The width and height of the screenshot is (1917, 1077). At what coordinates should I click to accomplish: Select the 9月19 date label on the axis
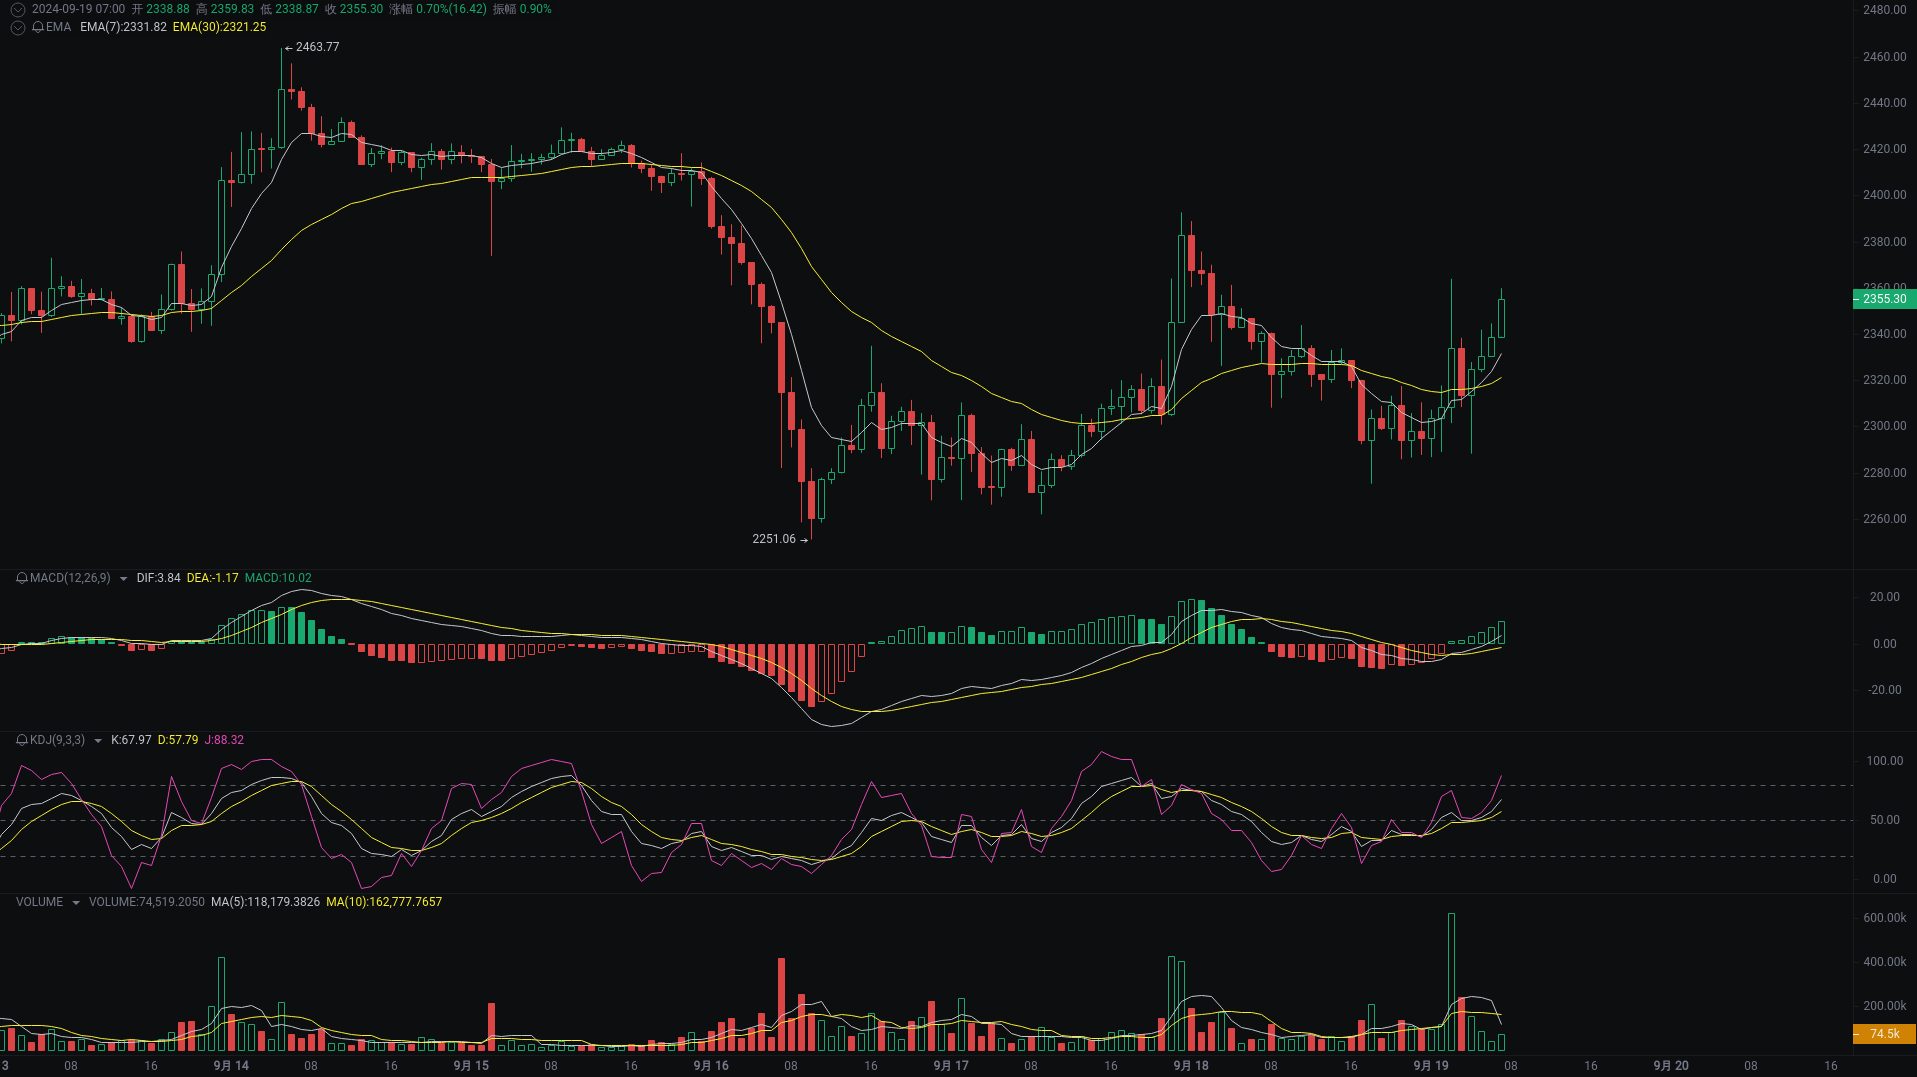click(x=1430, y=1065)
